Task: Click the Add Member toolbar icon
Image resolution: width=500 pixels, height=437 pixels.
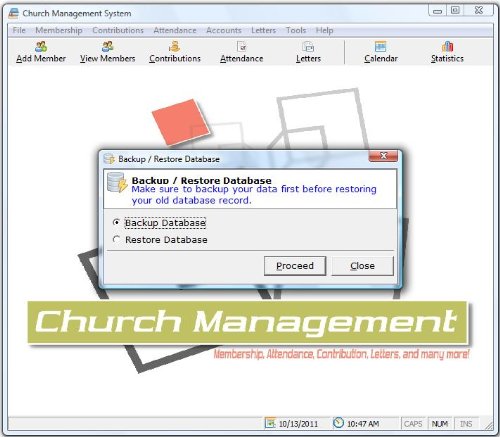Action: click(41, 47)
